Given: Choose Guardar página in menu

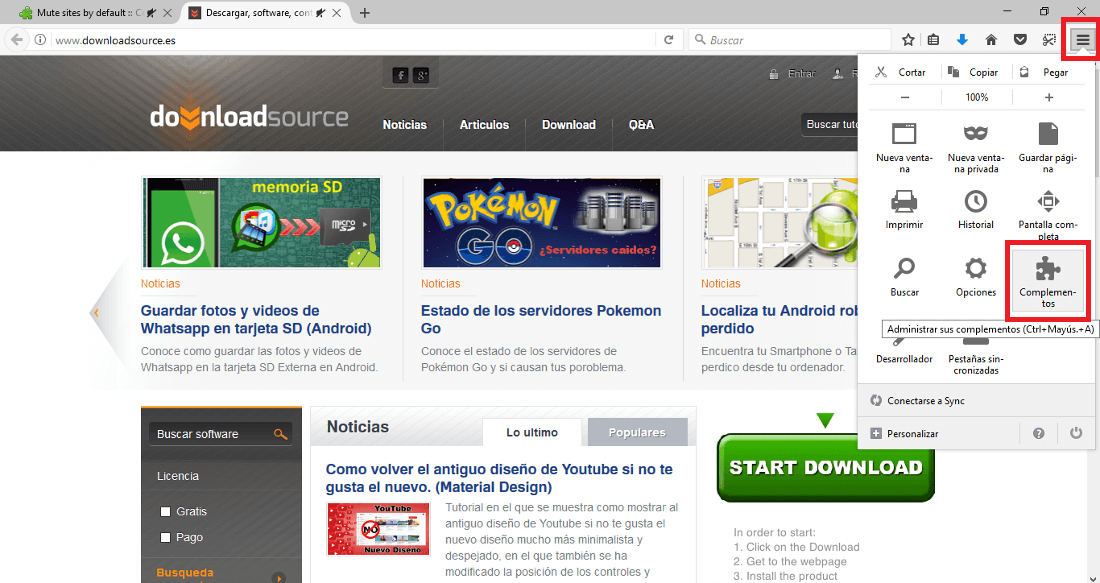Looking at the screenshot, I should click(x=1047, y=147).
